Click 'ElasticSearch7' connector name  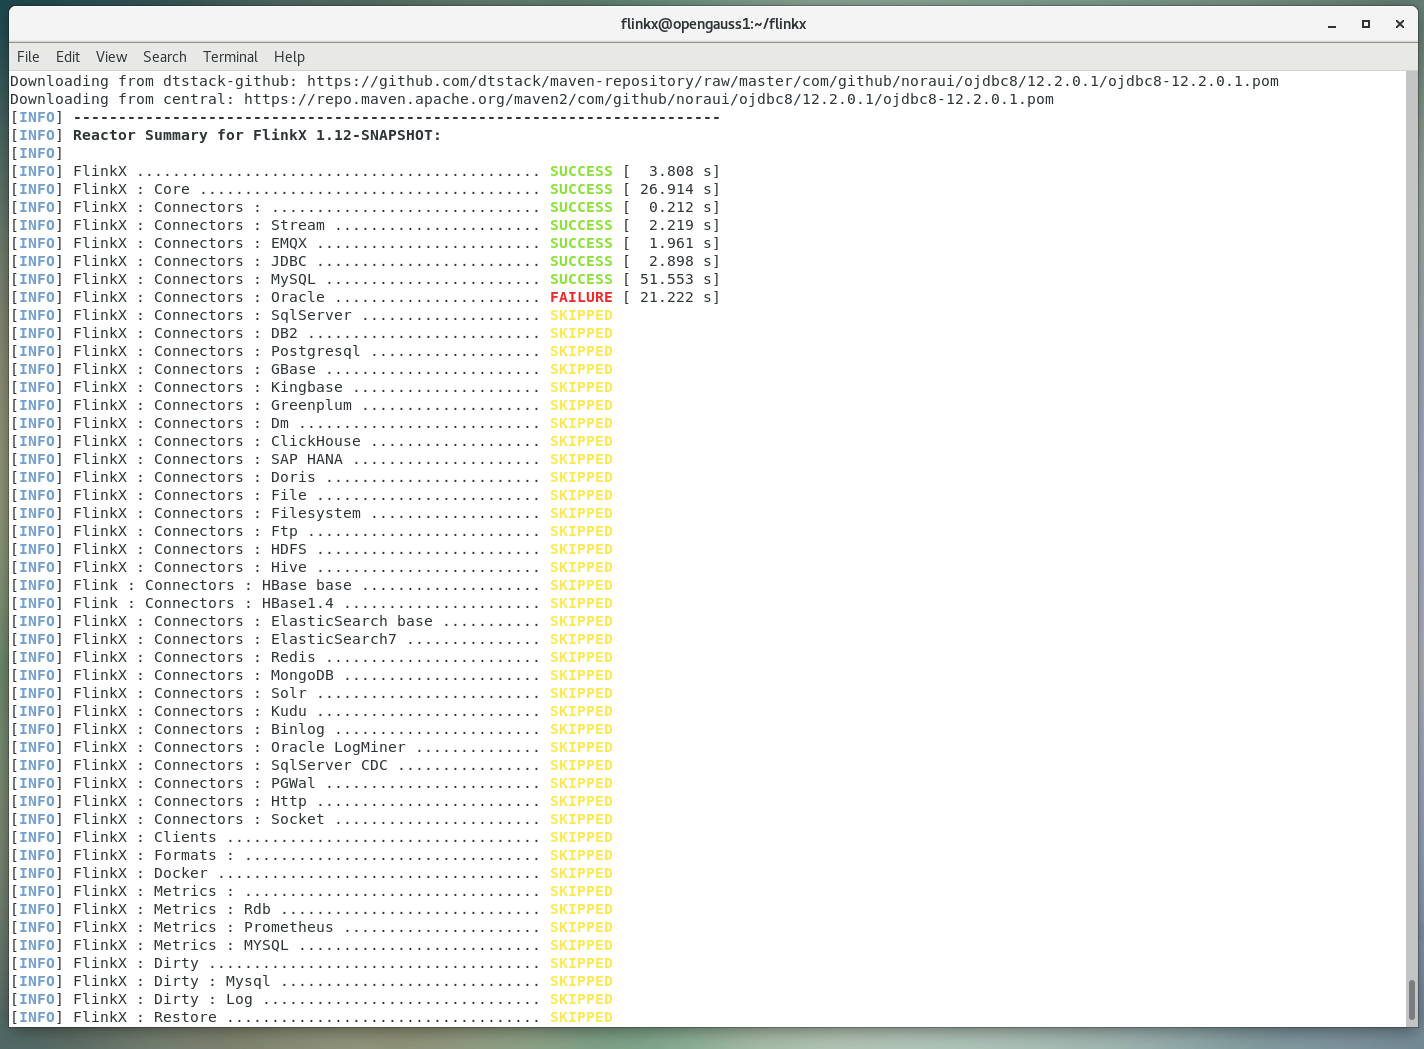[334, 639]
